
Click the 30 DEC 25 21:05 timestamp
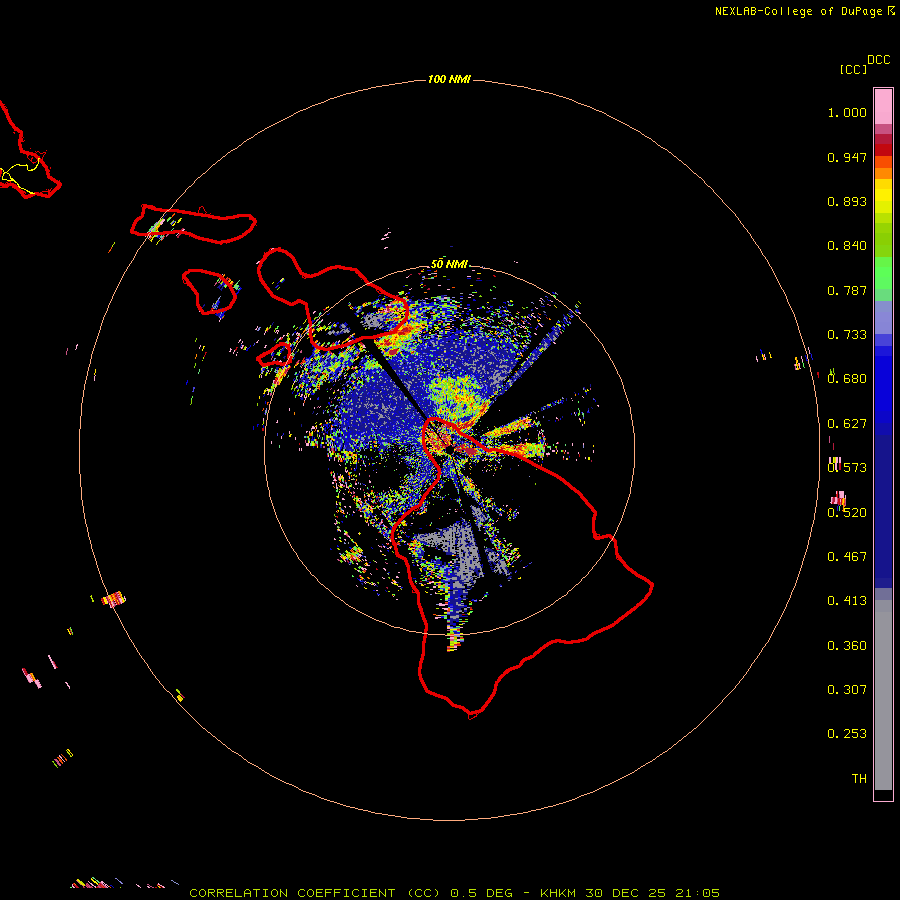pyautogui.click(x=653, y=893)
